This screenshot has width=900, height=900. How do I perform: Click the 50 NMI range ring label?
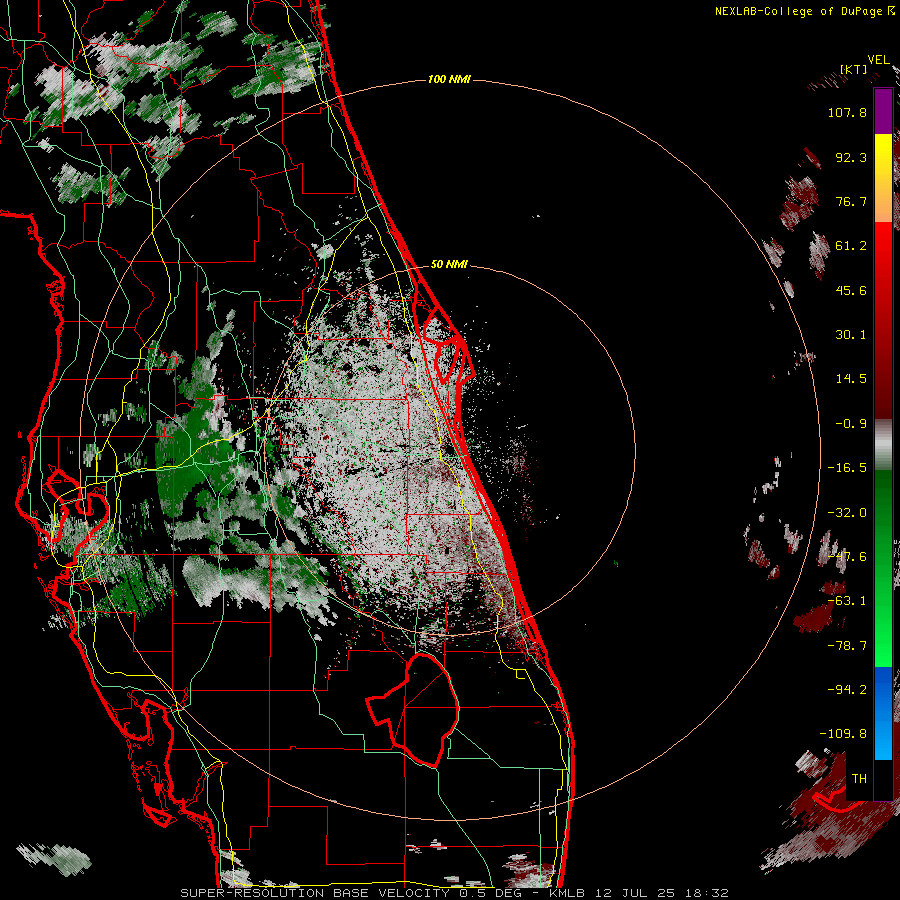click(449, 264)
